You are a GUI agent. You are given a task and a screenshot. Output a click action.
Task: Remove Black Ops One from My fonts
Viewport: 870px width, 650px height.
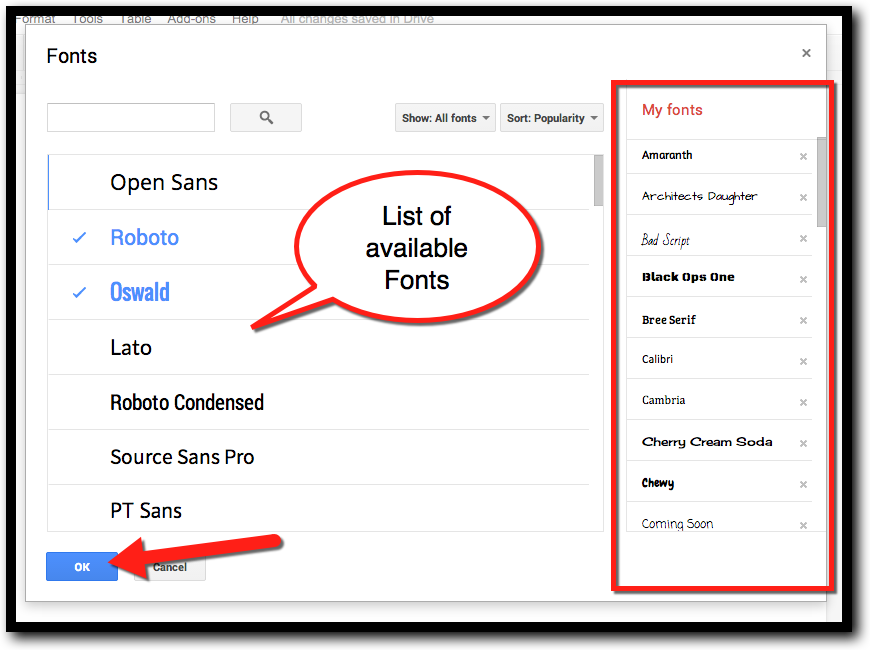[803, 280]
